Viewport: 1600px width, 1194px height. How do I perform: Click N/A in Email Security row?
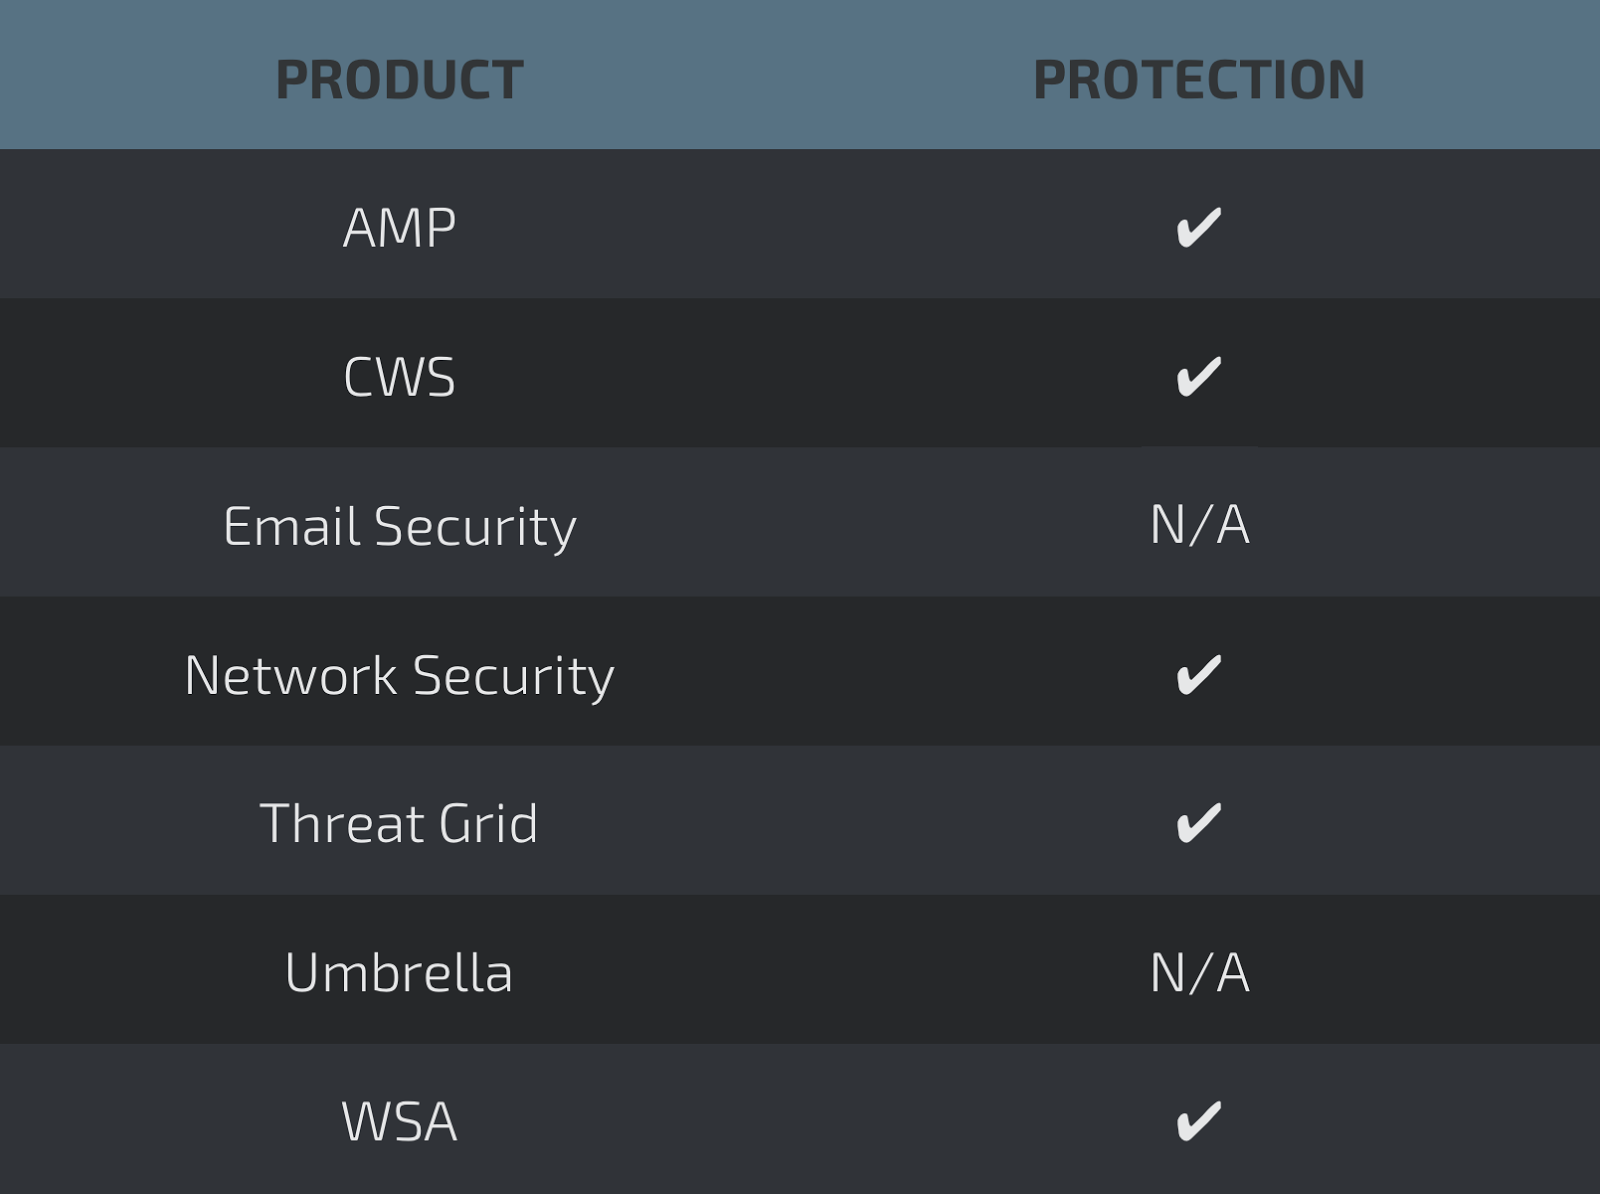point(1199,525)
